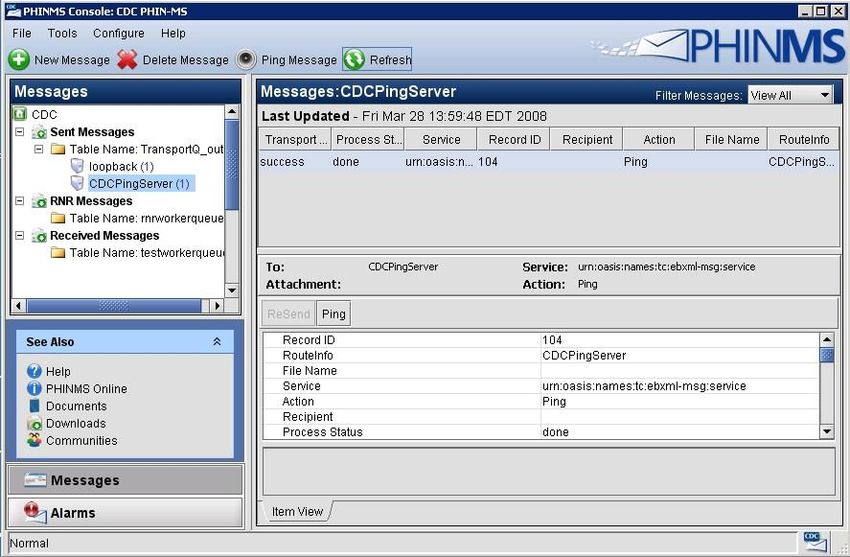Click the Downloads icon in See Also

tap(34, 423)
